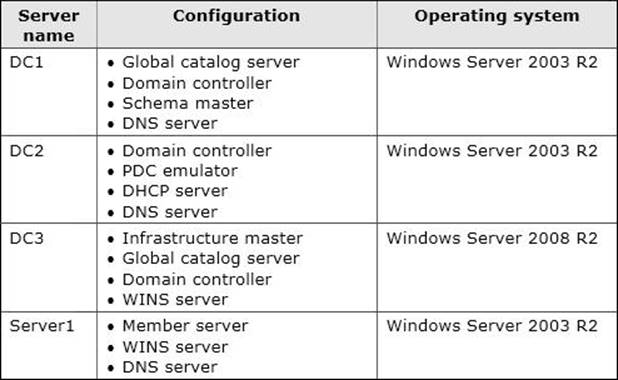618x380 pixels.
Task: Click DHCP server entry under DC2
Action: (175, 191)
